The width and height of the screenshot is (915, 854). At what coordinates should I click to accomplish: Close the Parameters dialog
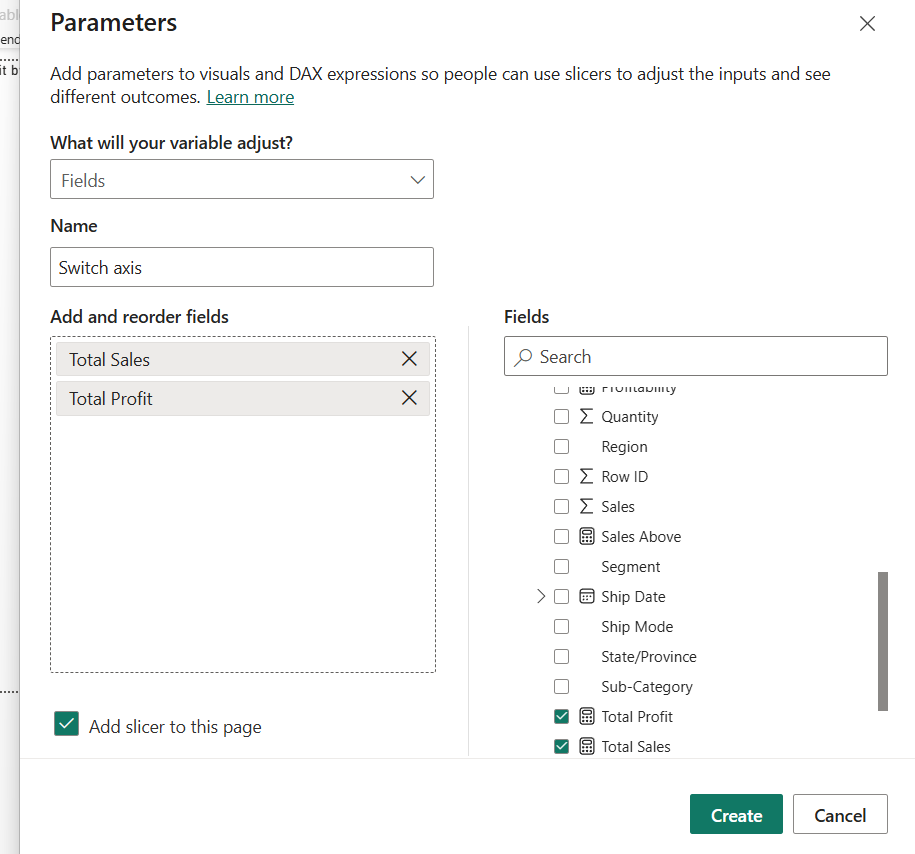[867, 24]
